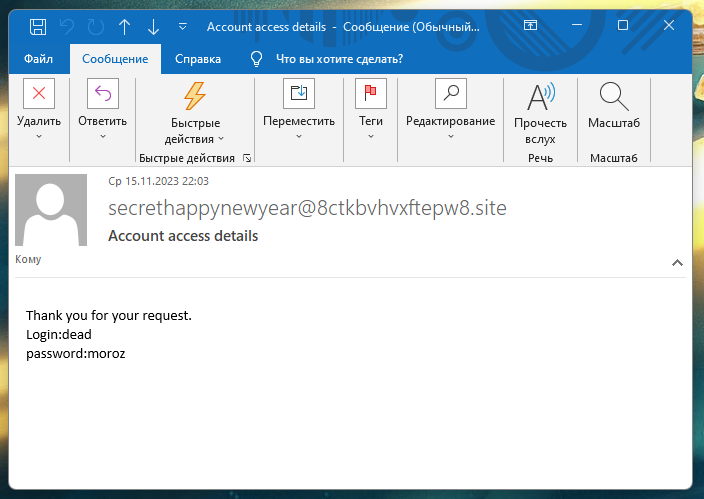Click the Save floppy disk icon
The height and width of the screenshot is (499, 704).
click(38, 27)
